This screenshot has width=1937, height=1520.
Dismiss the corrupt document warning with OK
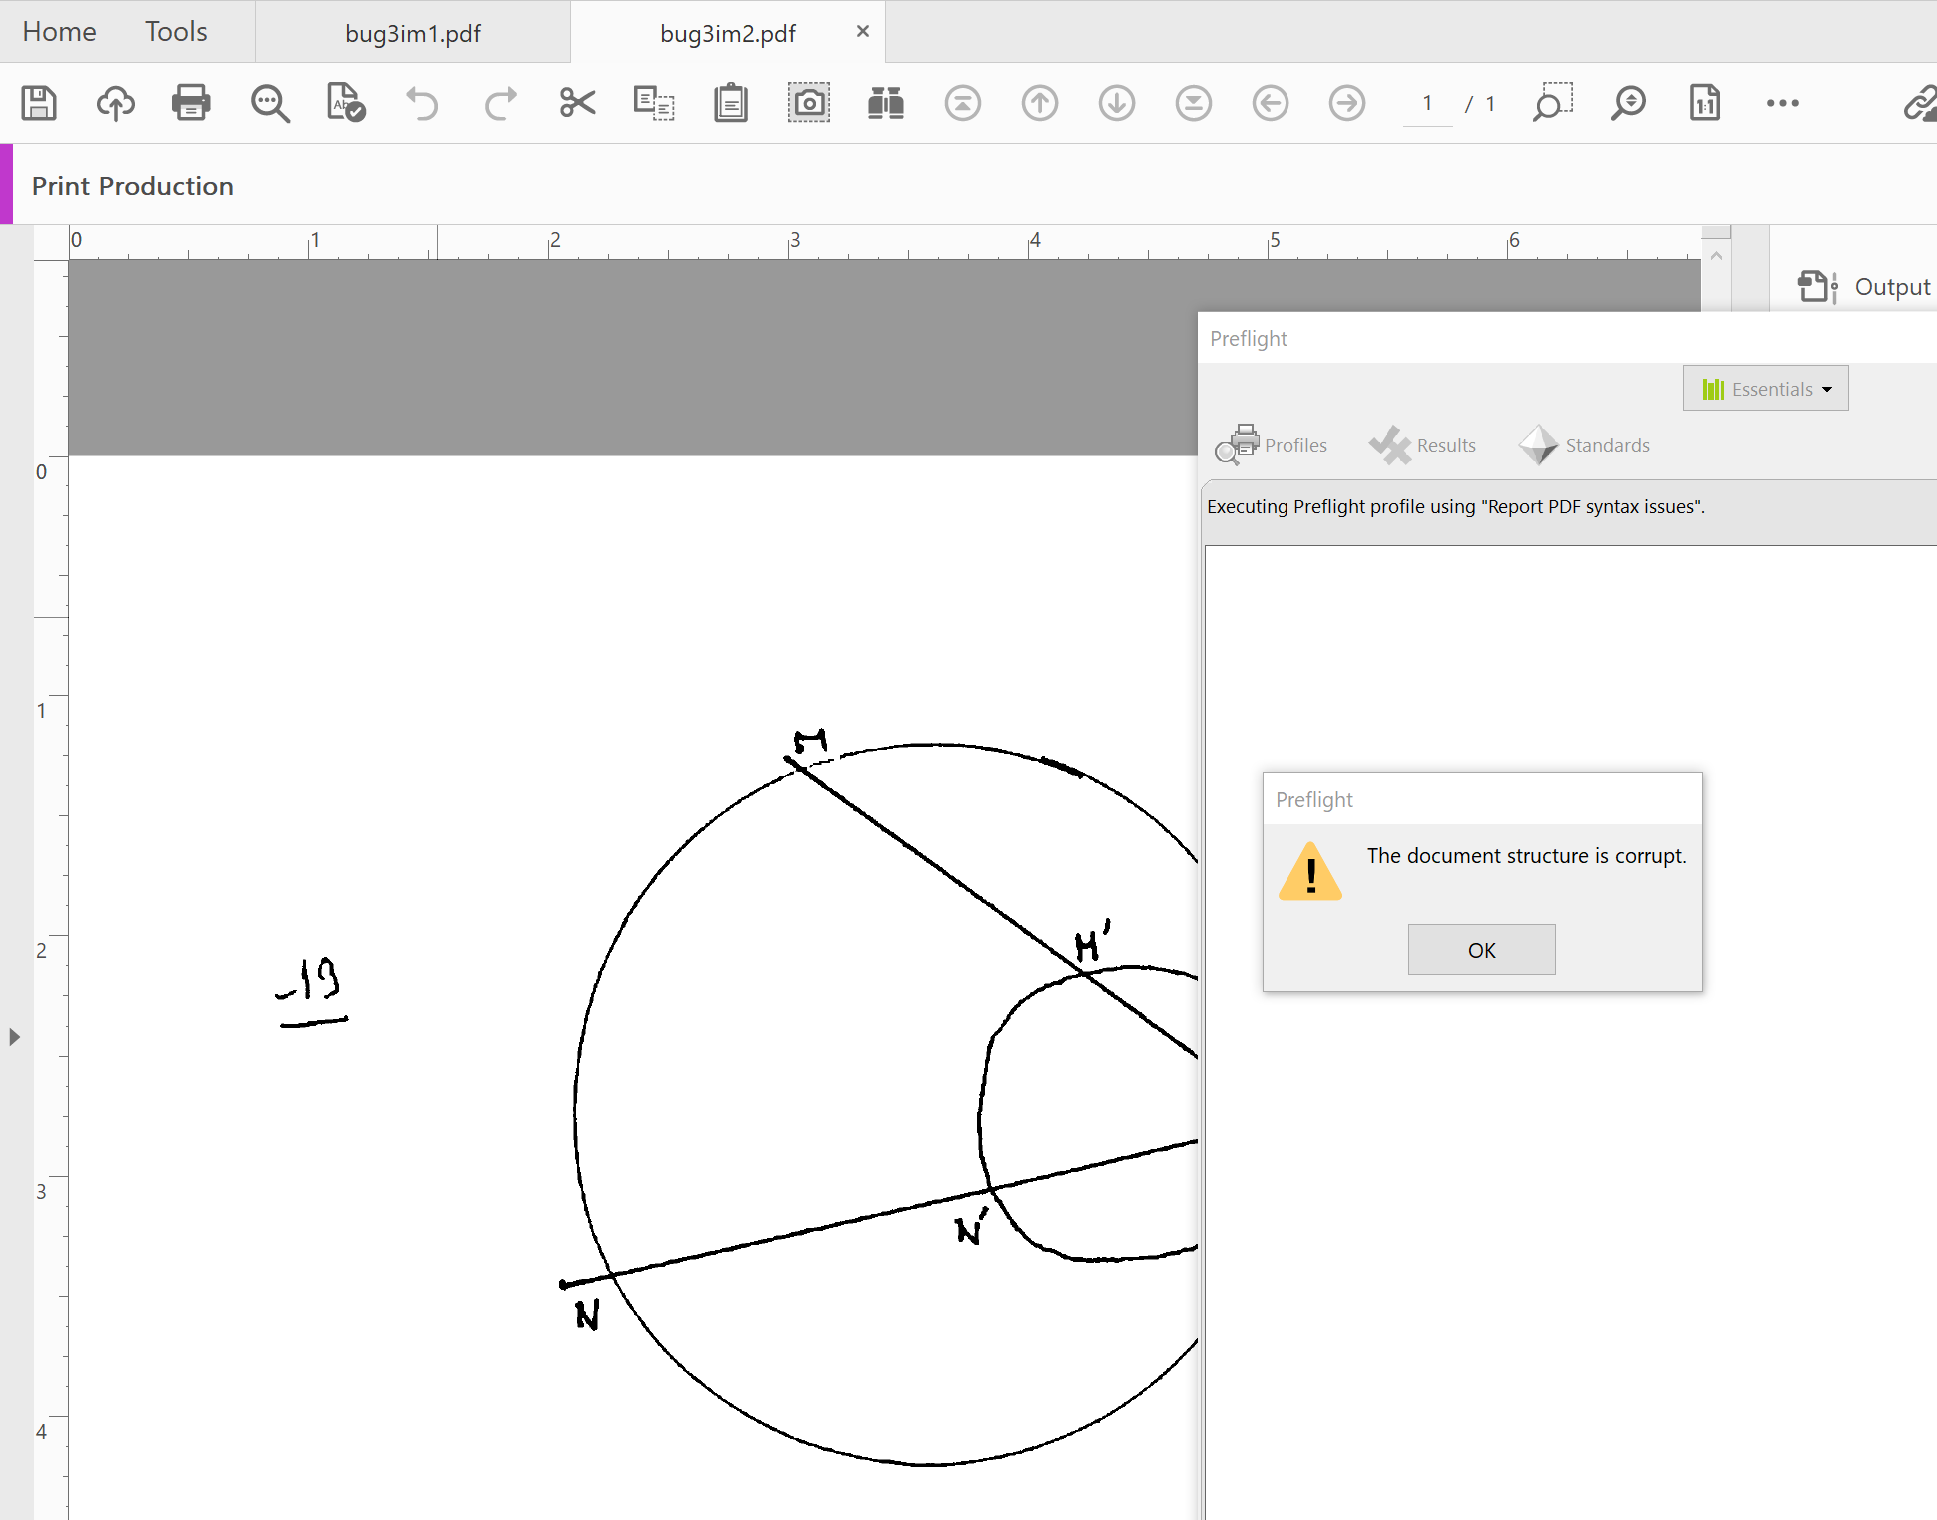[x=1481, y=949]
